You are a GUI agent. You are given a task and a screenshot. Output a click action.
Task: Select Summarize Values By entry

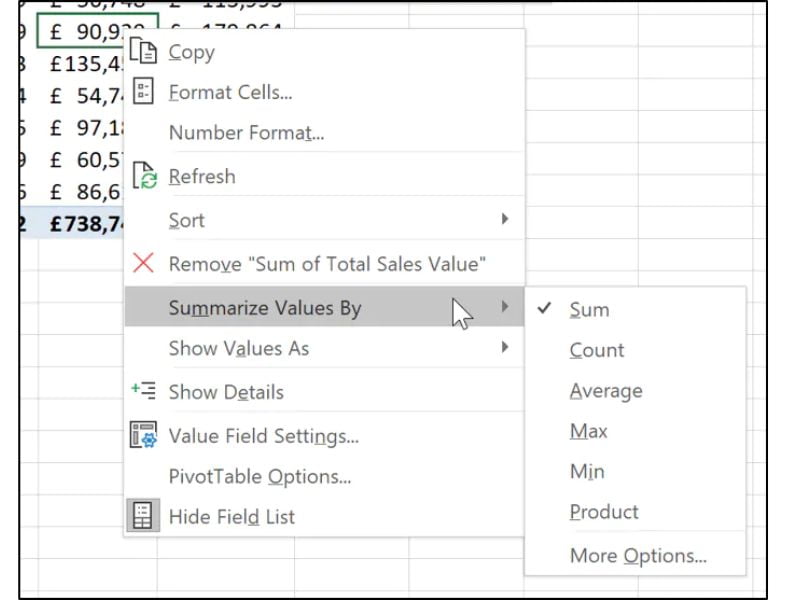tap(324, 307)
